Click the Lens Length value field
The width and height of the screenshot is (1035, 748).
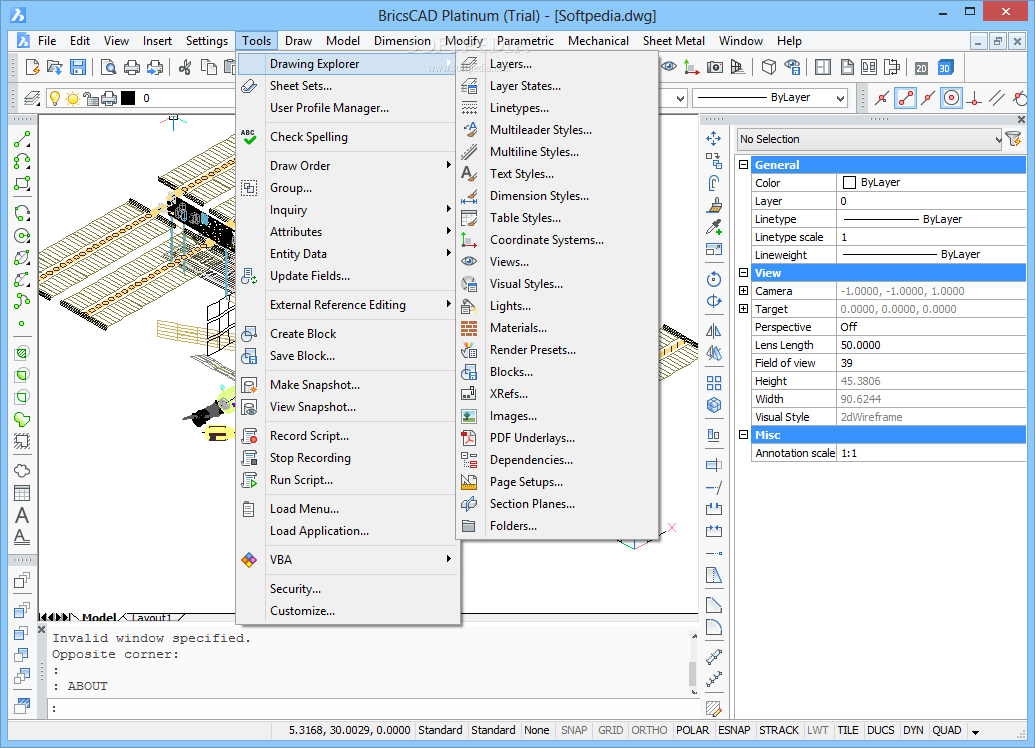click(x=931, y=345)
